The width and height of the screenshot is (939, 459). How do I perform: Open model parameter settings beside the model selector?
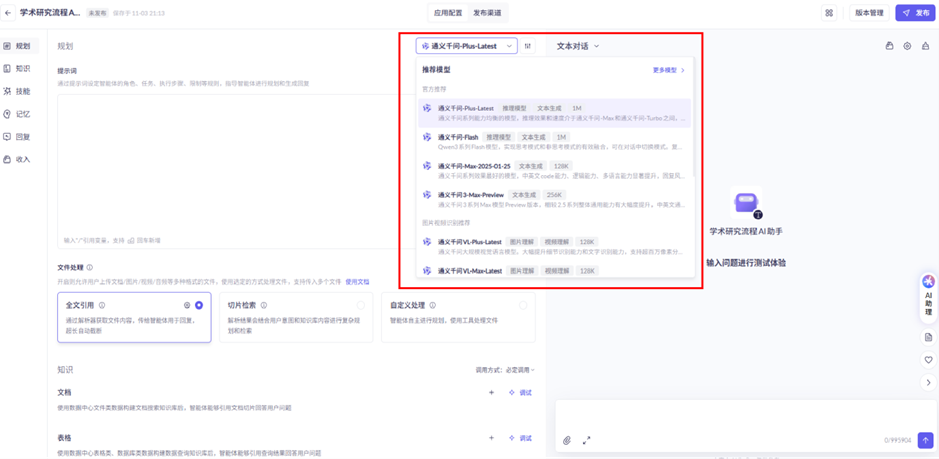coord(528,46)
